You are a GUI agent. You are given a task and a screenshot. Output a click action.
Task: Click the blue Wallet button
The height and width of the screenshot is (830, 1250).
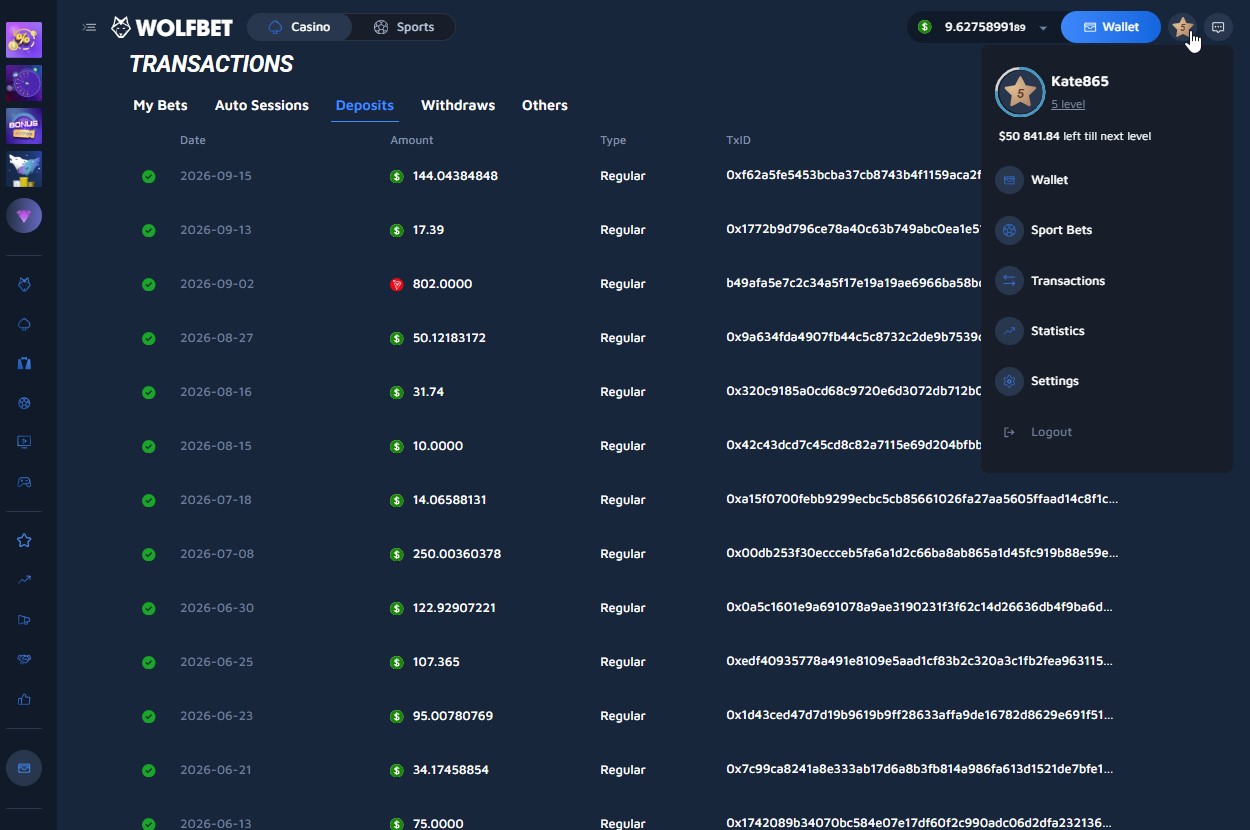point(1110,27)
